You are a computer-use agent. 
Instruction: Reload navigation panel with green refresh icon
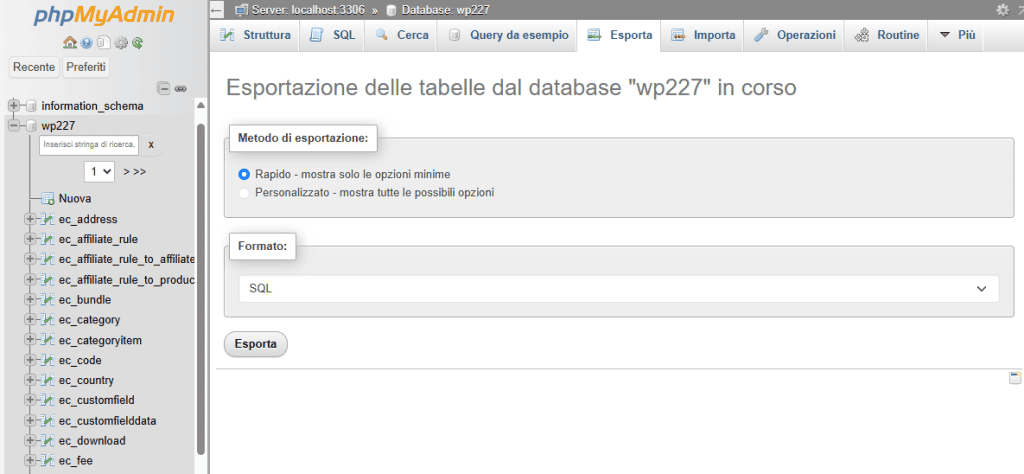(137, 43)
